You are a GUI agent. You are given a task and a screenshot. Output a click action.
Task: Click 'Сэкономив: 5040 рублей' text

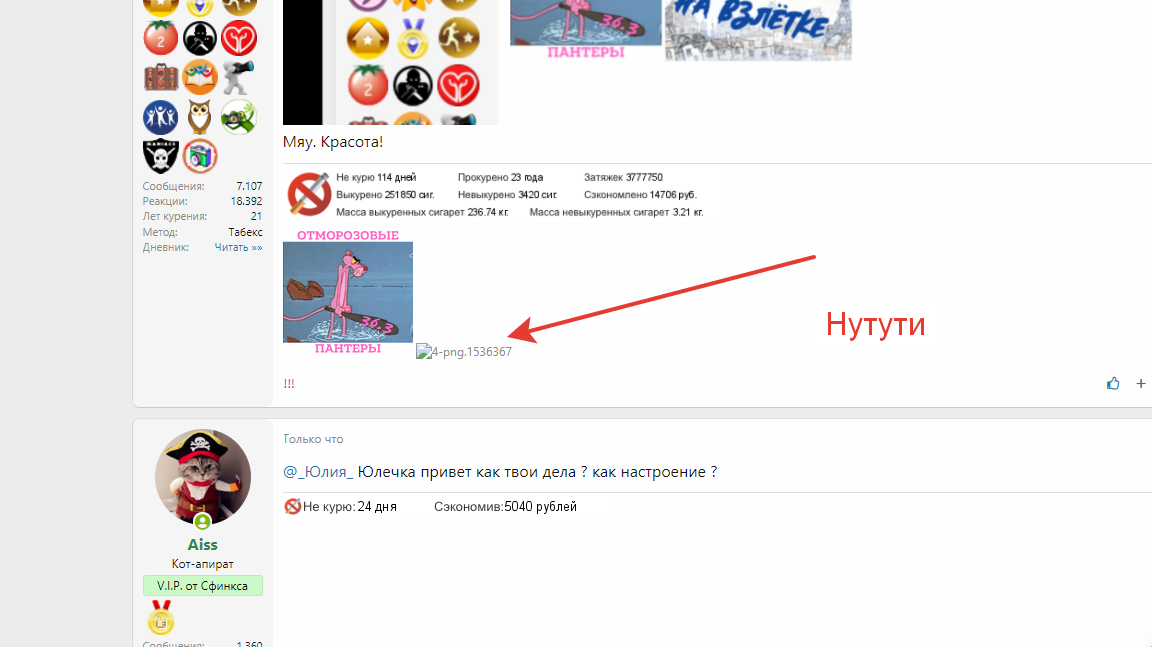click(x=505, y=507)
